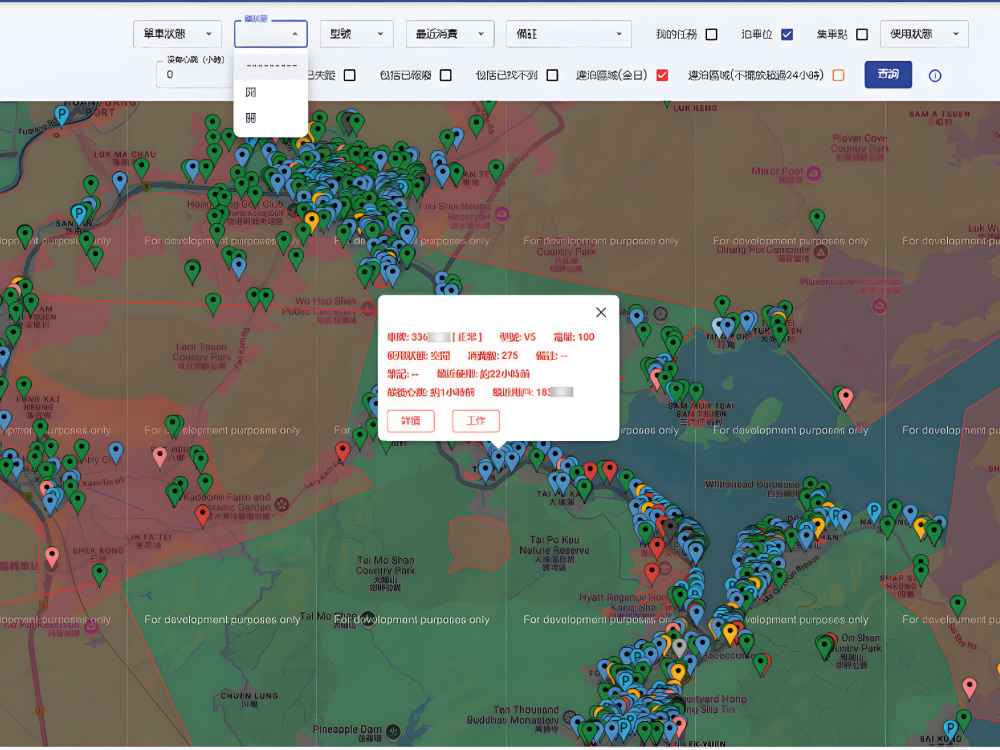
Task: Choose the 開 option in dropdown list
Action: [270, 118]
